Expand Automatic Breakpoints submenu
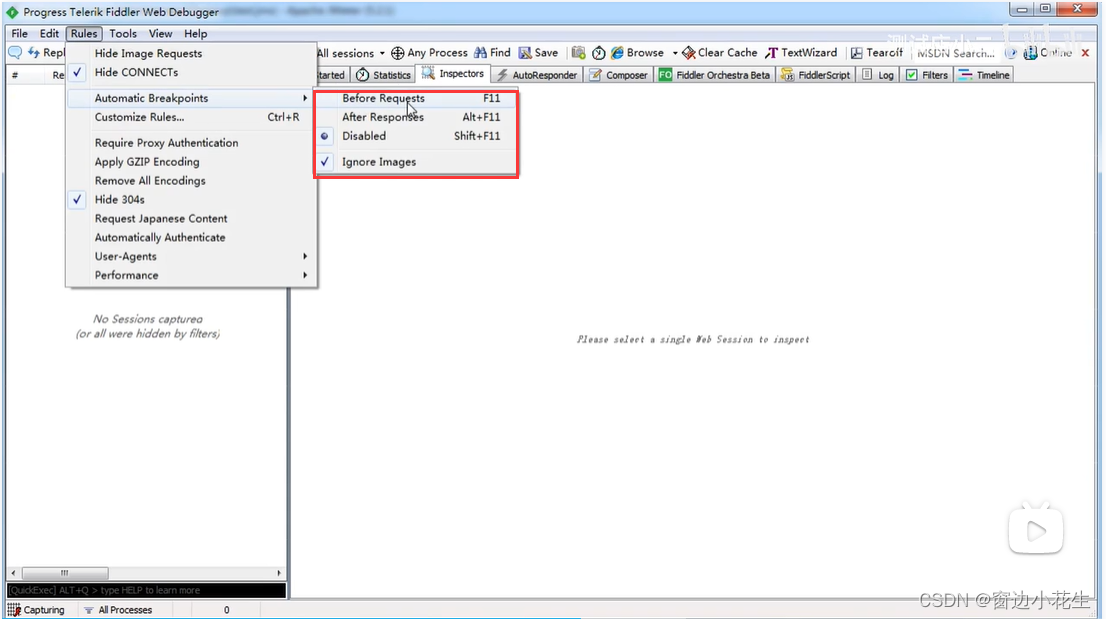Image resolution: width=1106 pixels, height=619 pixels. 191,98
